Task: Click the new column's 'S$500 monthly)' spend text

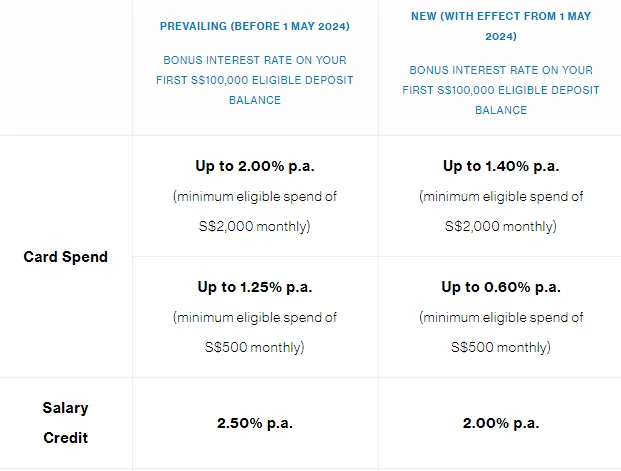Action: [x=501, y=347]
